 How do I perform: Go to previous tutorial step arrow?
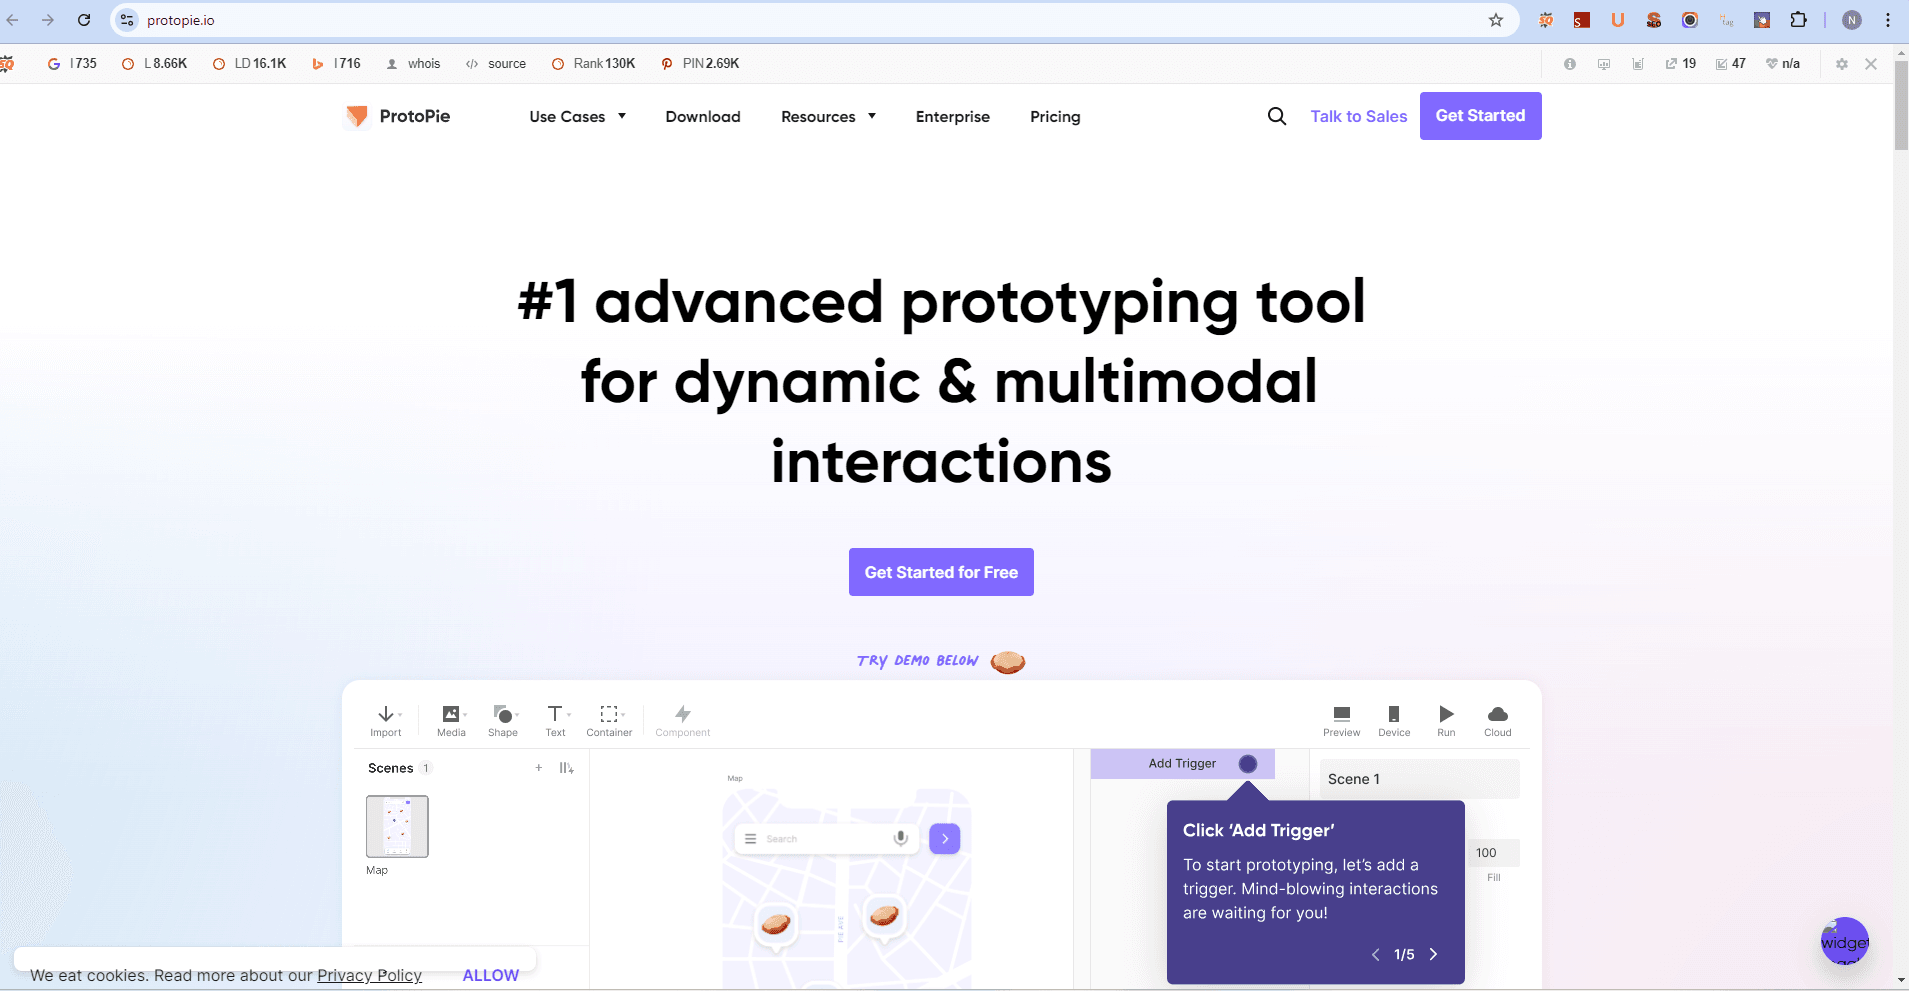[x=1376, y=954]
